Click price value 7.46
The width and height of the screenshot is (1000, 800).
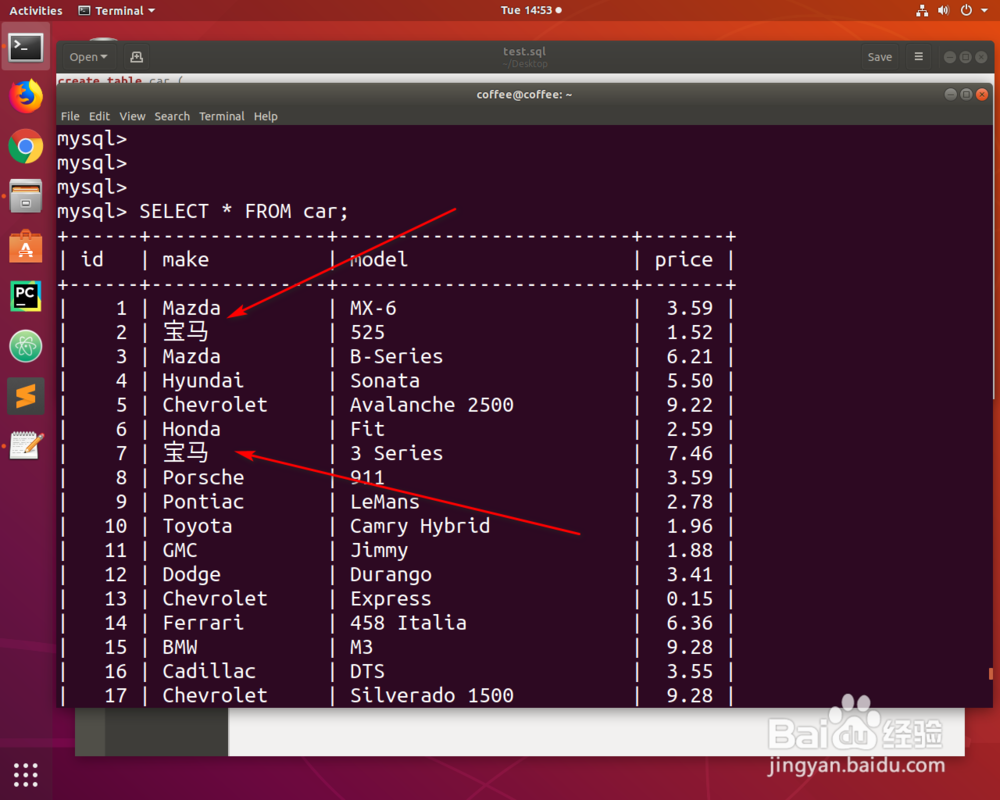689,454
